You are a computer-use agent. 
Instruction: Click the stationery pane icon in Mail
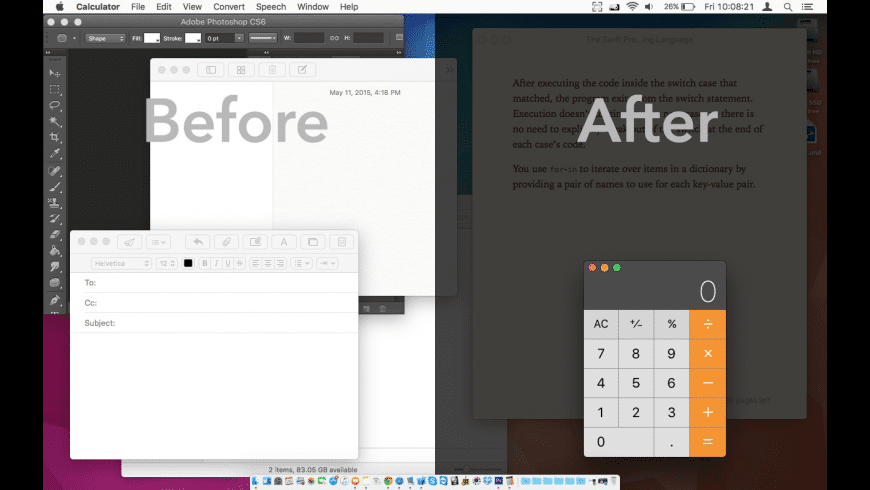pyautogui.click(x=342, y=242)
